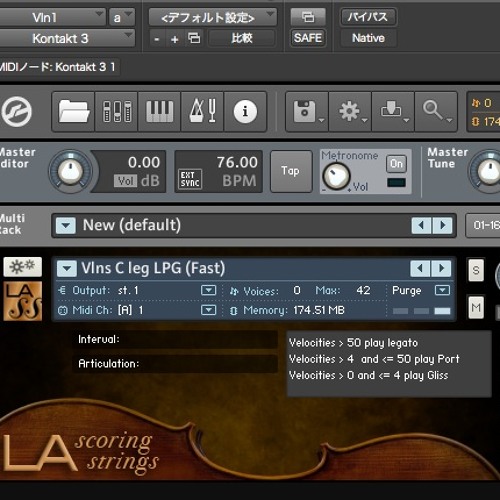Open the purge download-arrow menu
This screenshot has width=500, height=500.
tap(393, 112)
